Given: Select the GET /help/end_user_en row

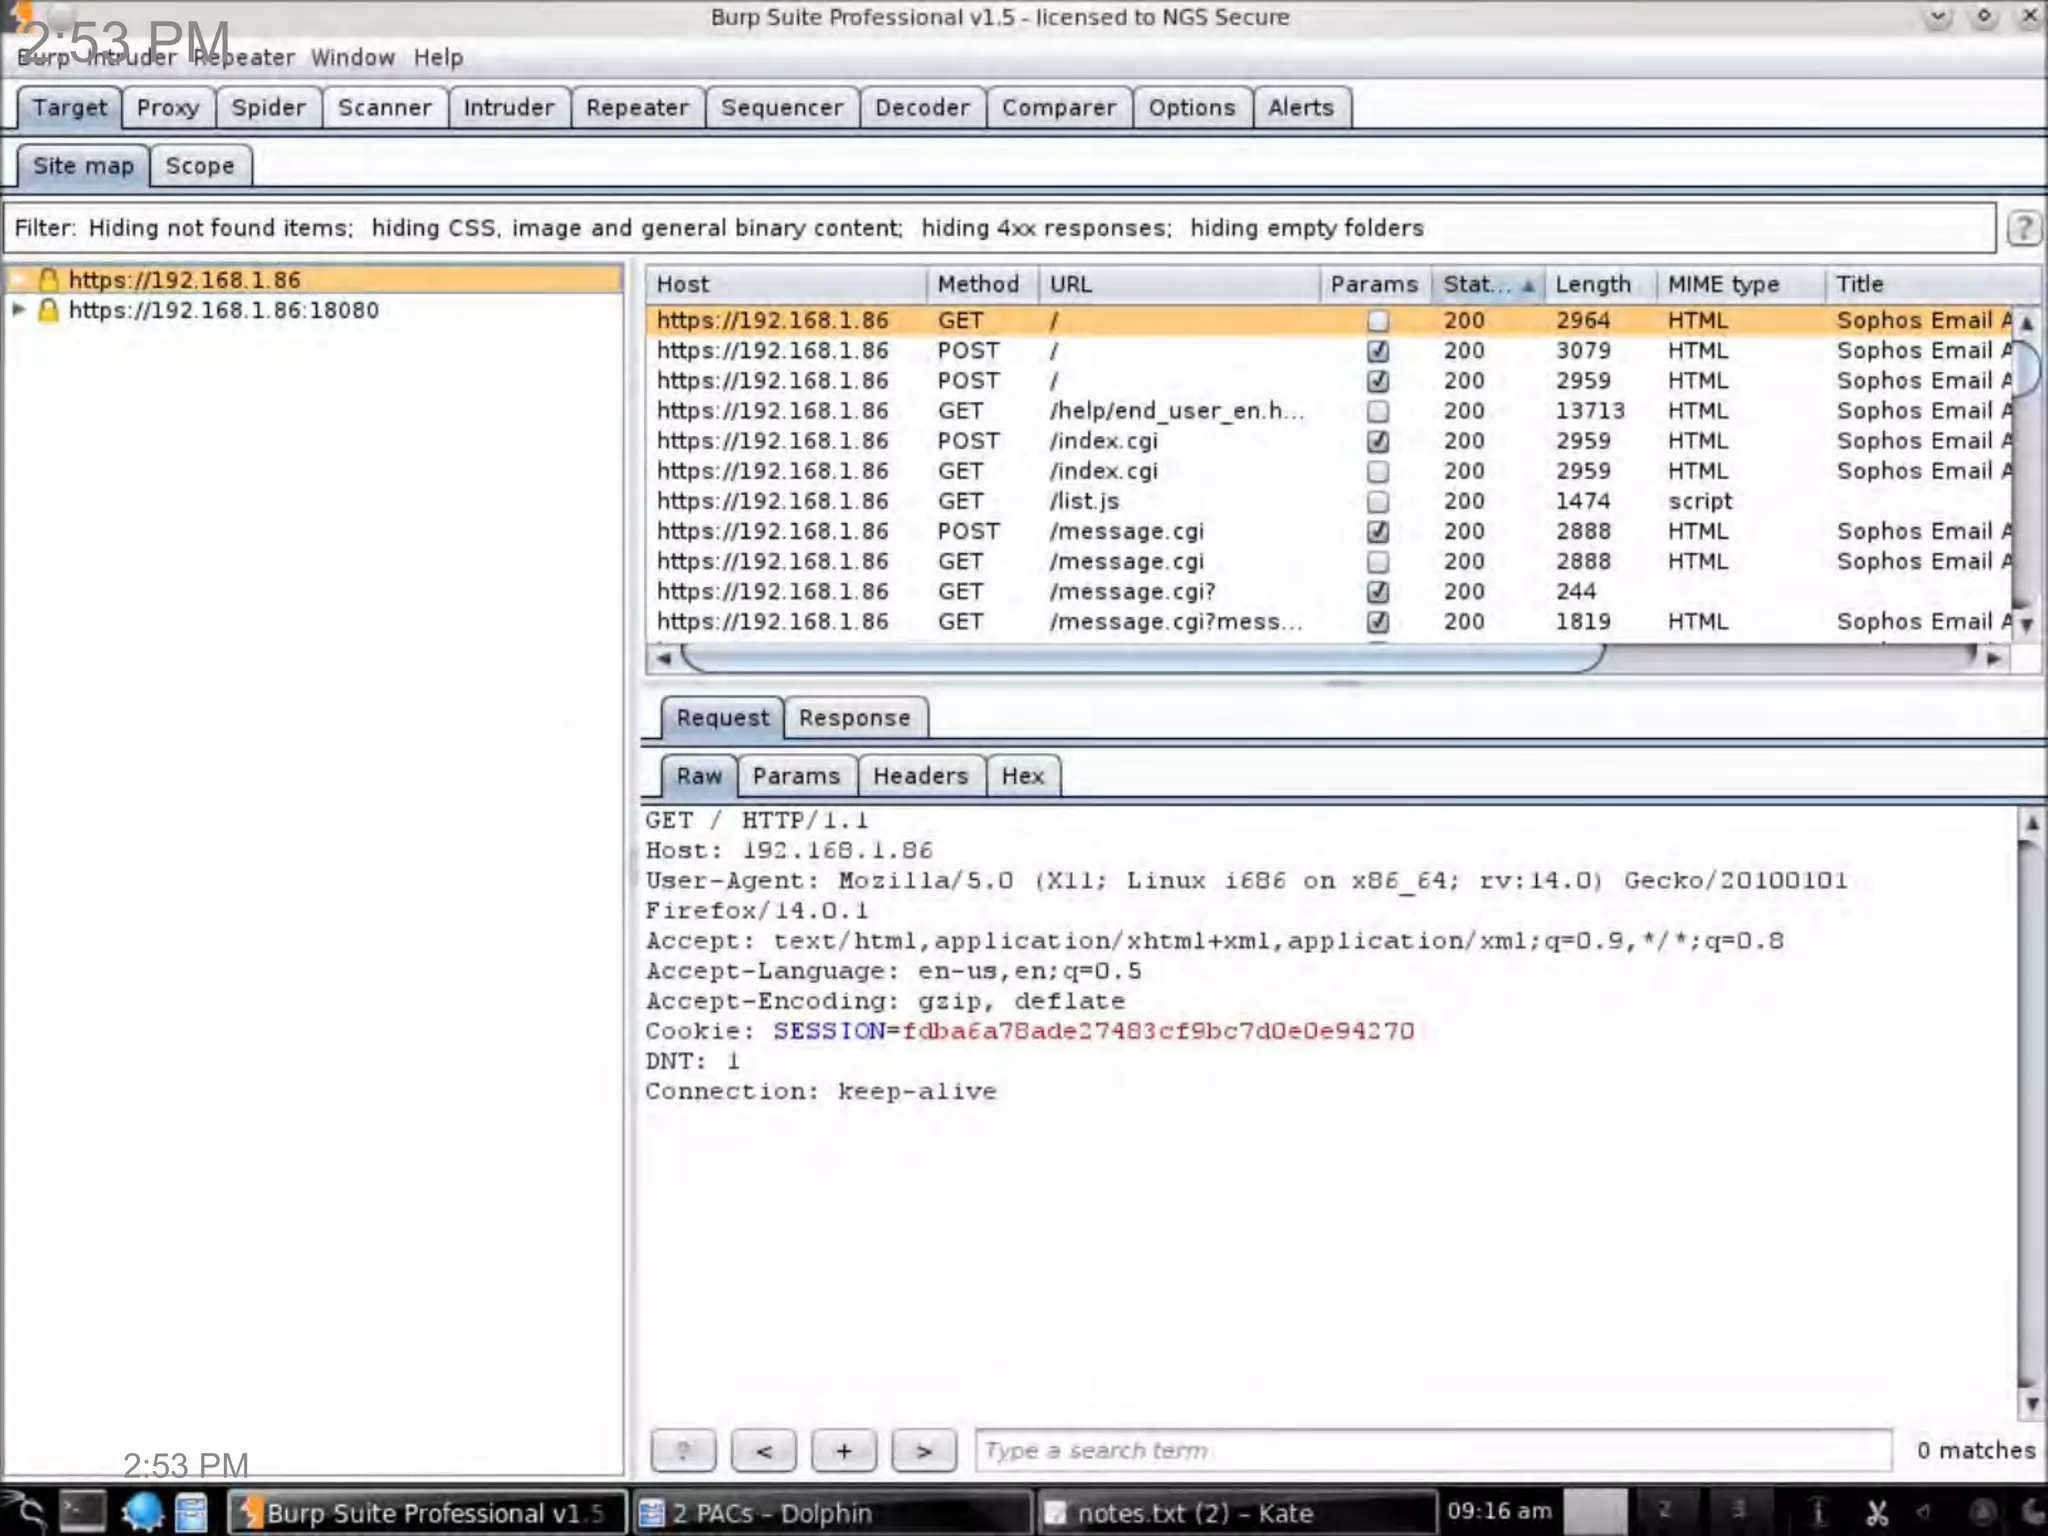Looking at the screenshot, I should click(1176, 411).
